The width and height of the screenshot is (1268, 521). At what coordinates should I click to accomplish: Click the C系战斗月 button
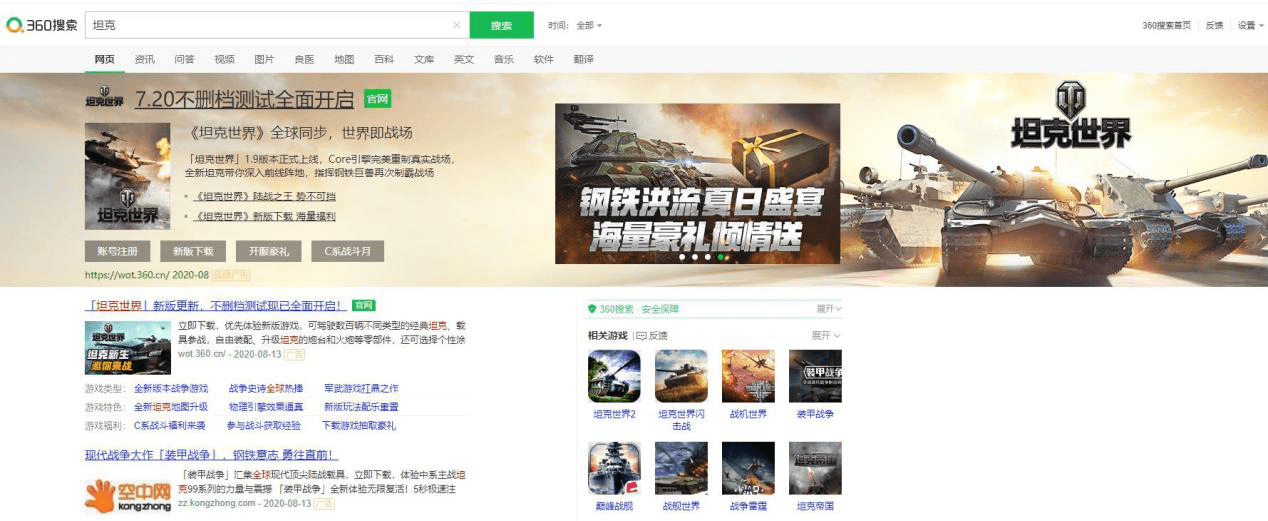347,251
